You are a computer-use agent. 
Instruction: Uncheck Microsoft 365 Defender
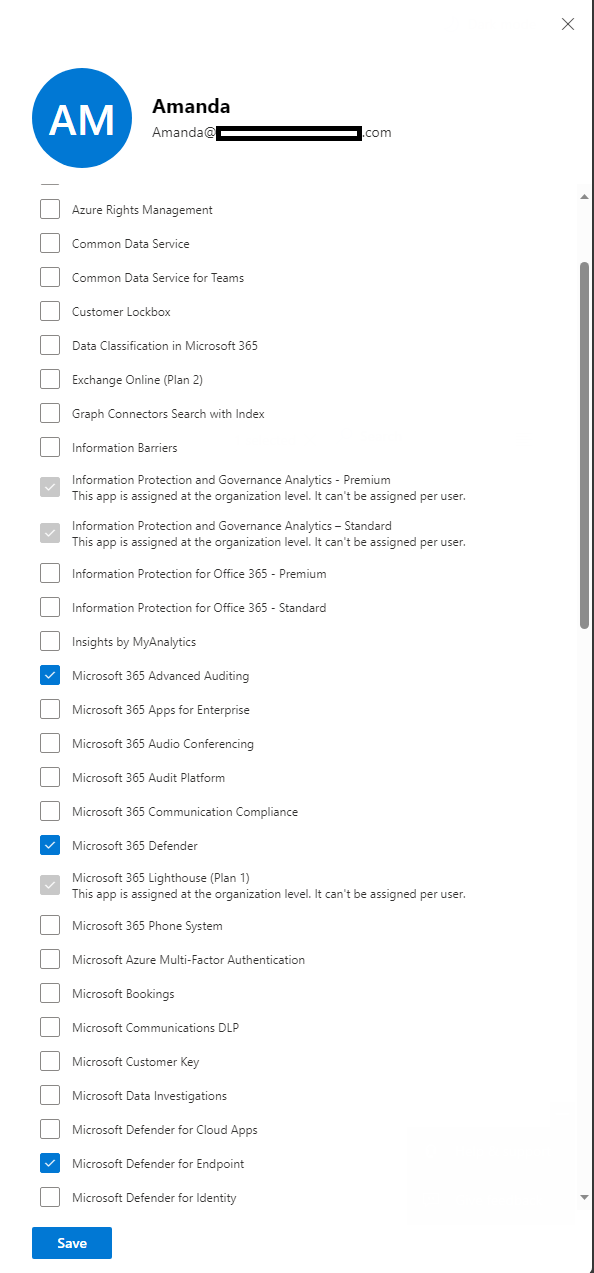[49, 844]
